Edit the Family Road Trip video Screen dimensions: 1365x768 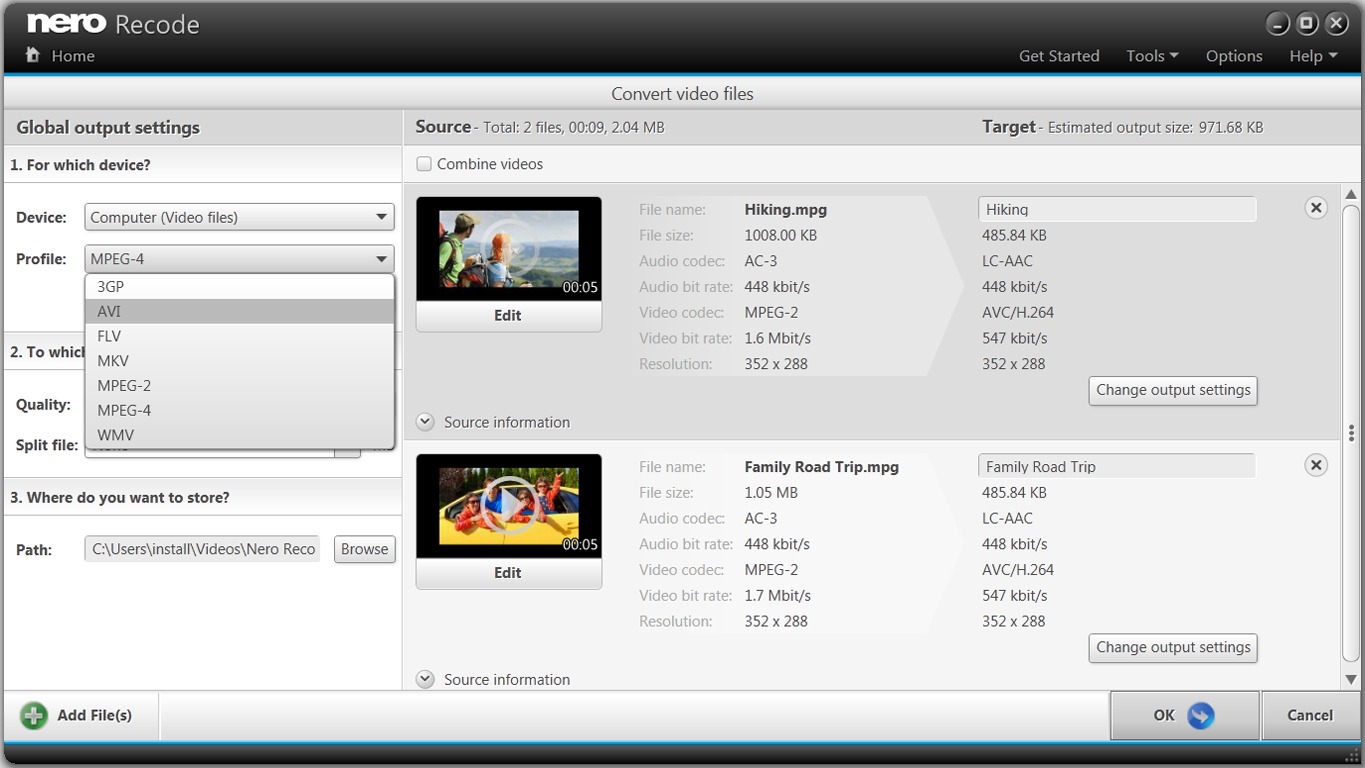[508, 573]
